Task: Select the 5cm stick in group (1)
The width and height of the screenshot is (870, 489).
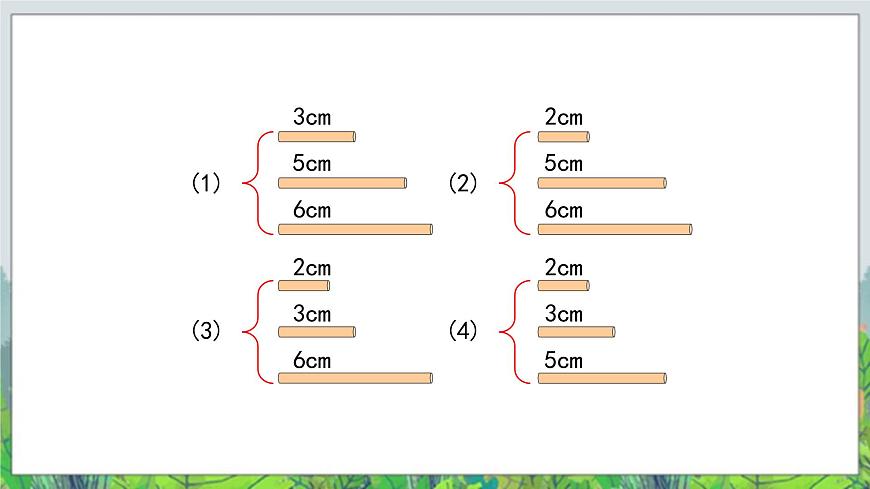Action: pos(342,183)
